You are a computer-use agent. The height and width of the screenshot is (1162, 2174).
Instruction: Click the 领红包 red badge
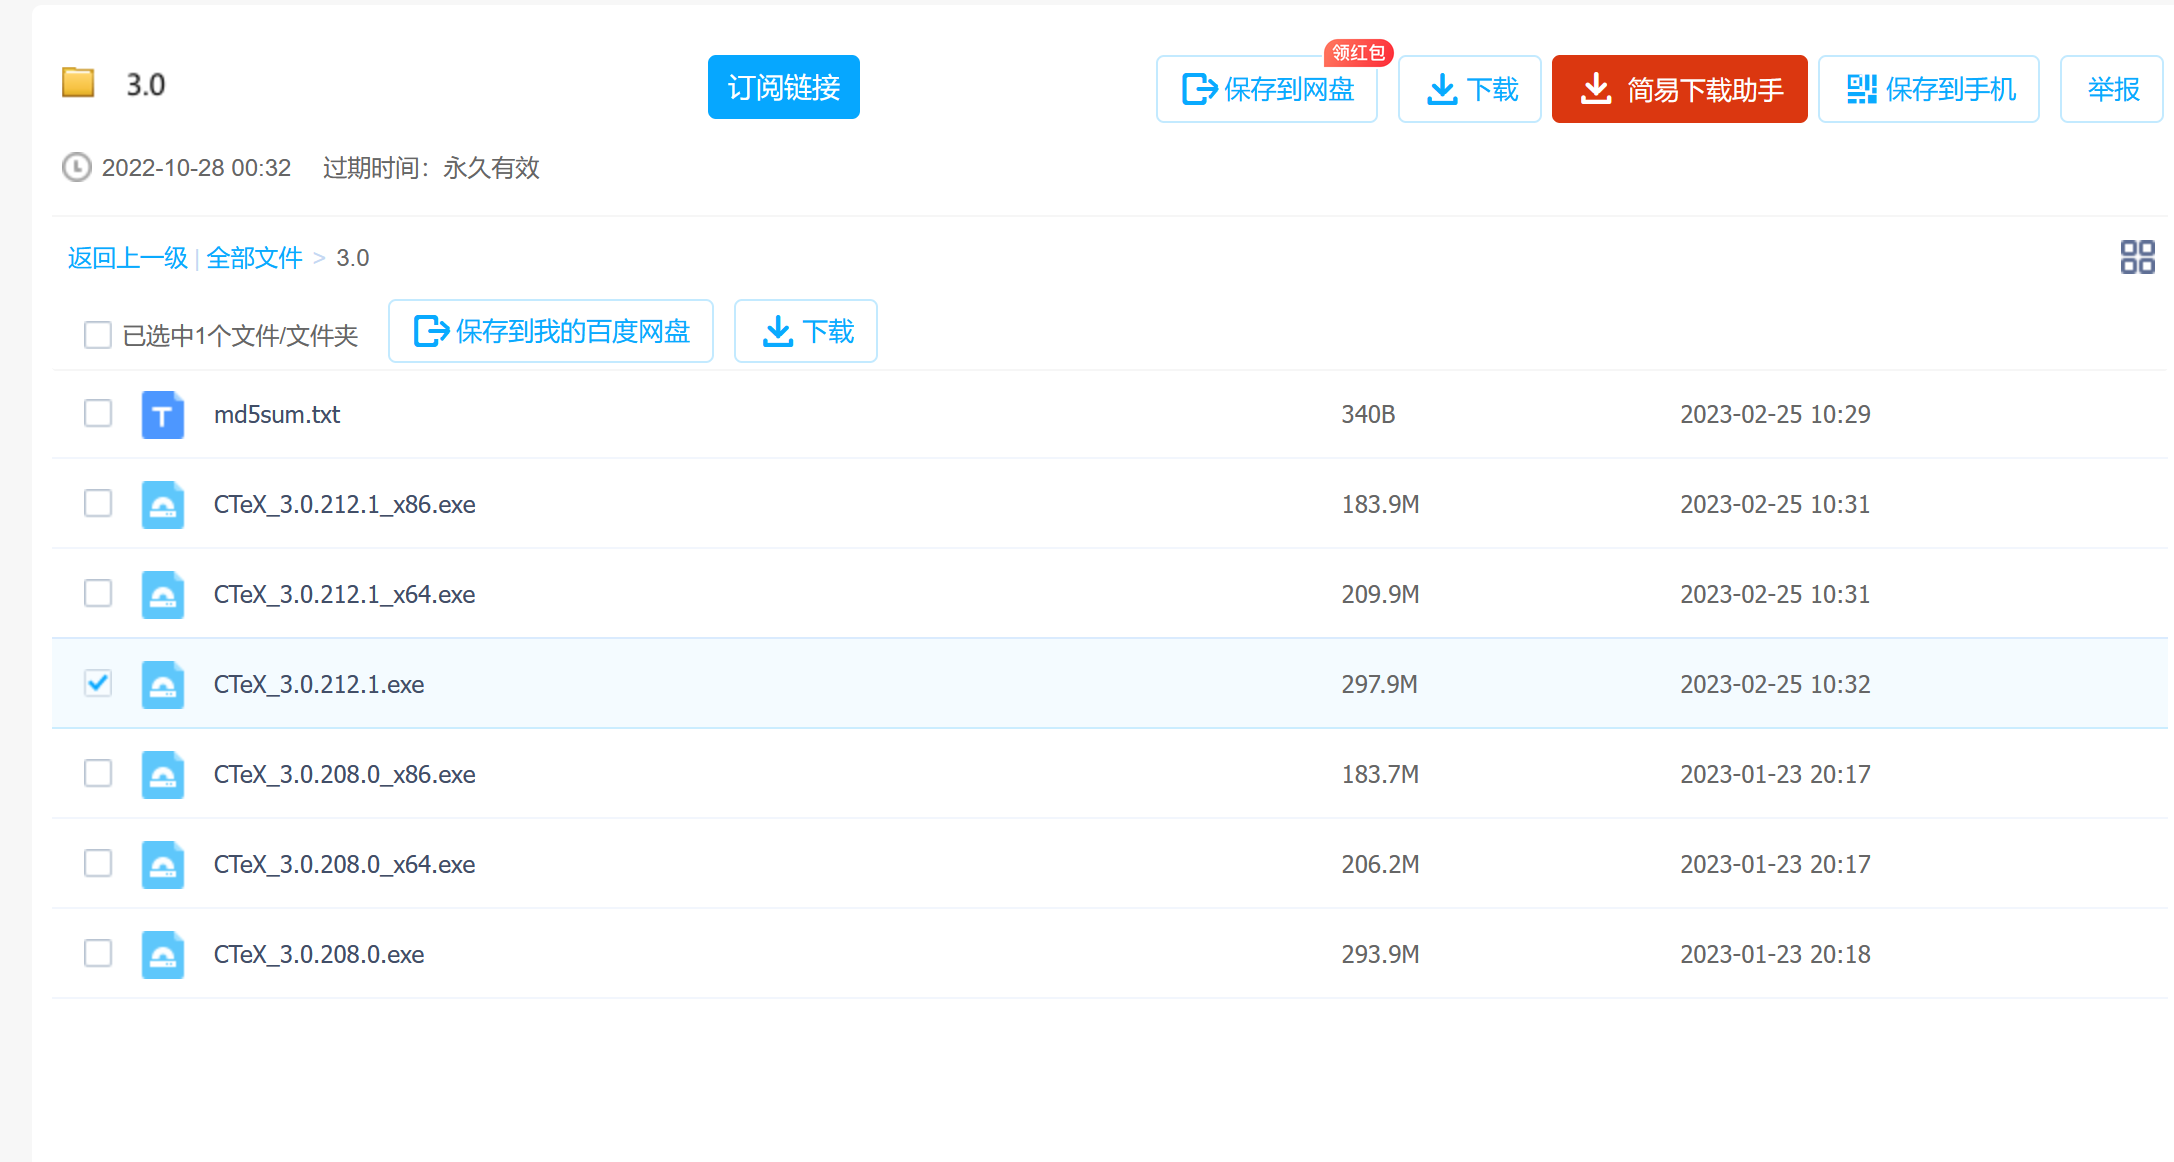pos(1358,52)
